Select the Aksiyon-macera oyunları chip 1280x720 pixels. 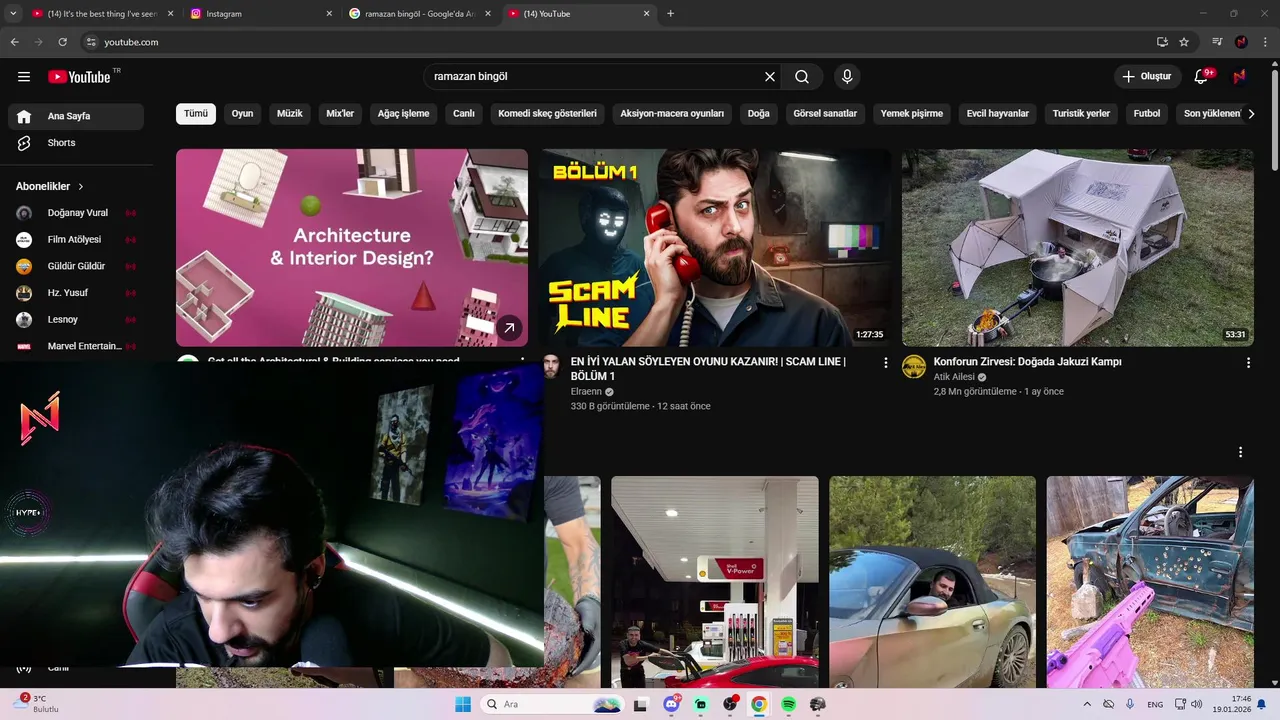(672, 114)
